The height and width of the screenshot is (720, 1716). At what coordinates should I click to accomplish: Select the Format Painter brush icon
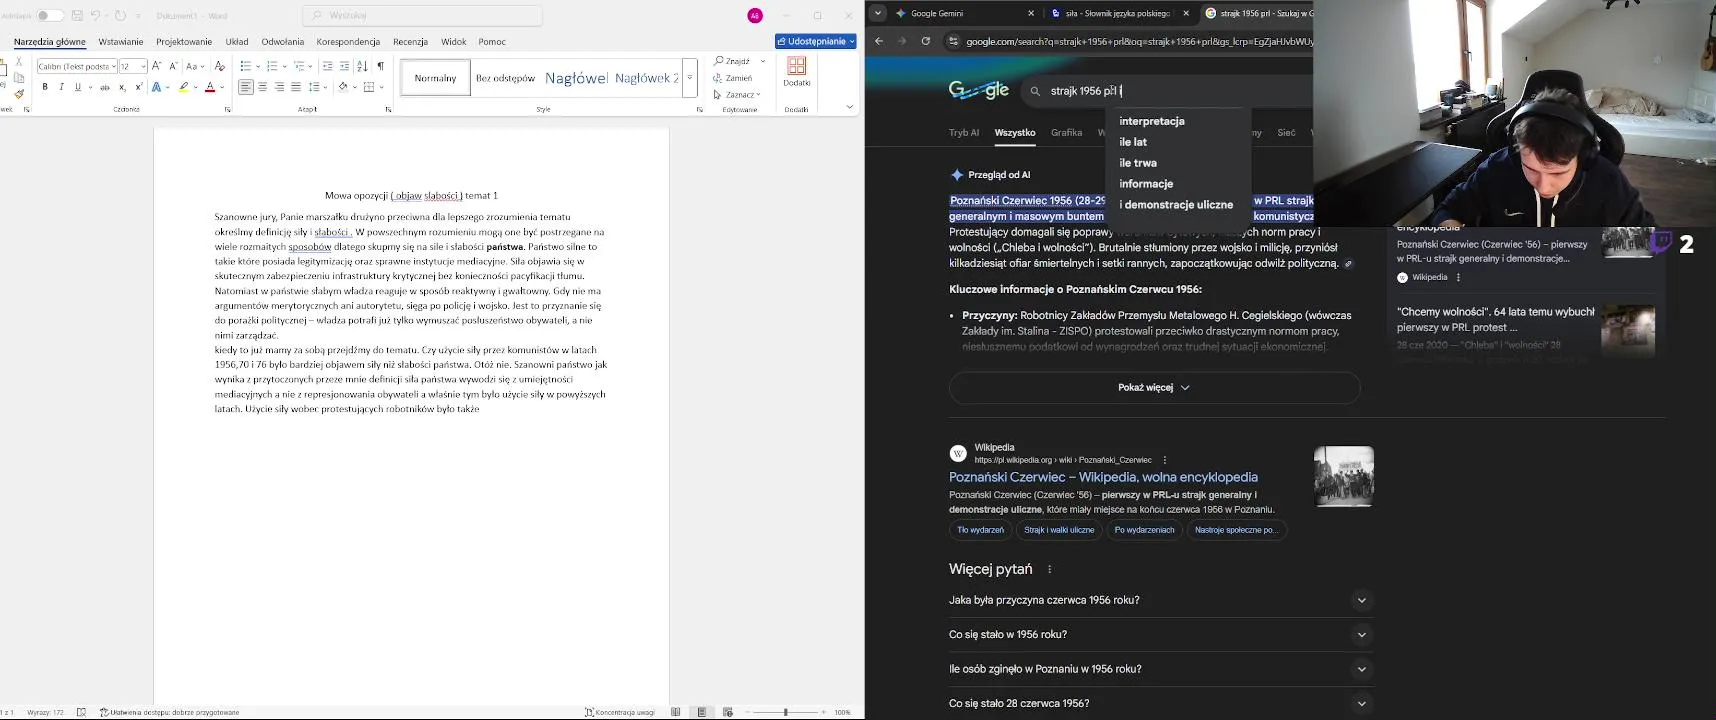pyautogui.click(x=19, y=94)
